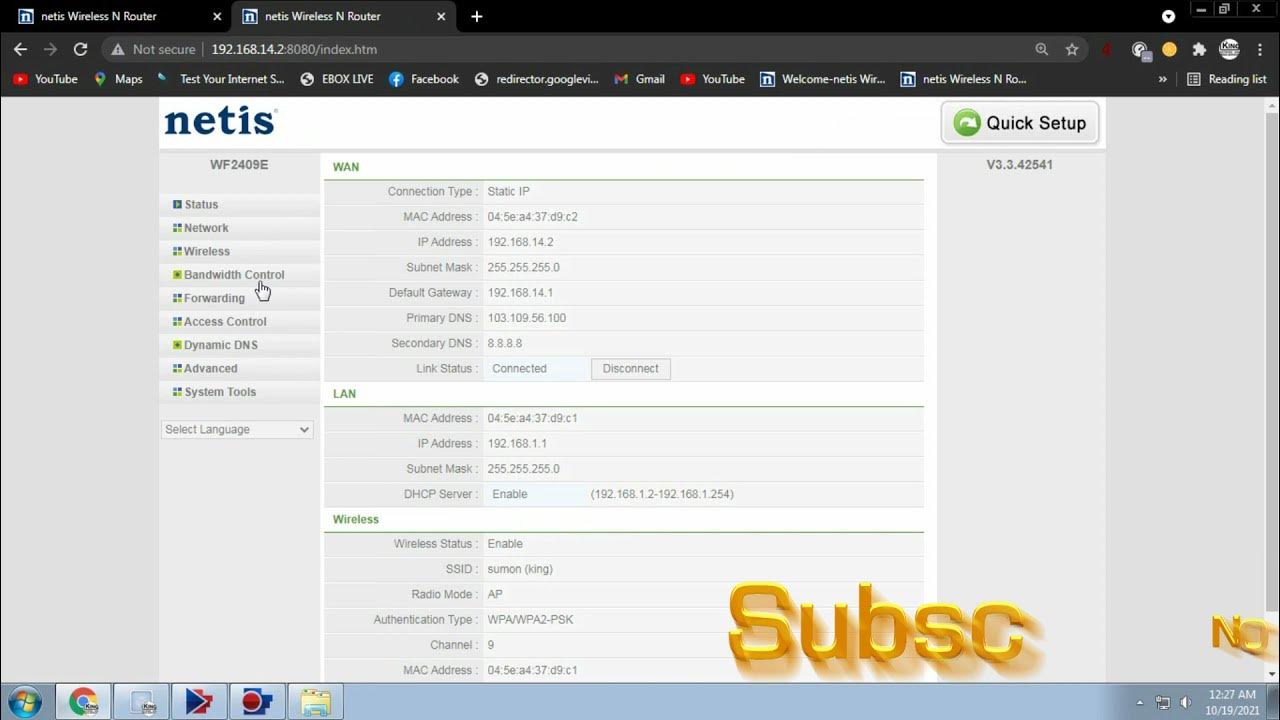Click the WAN IP Address 192.168.14.2

[520, 242]
